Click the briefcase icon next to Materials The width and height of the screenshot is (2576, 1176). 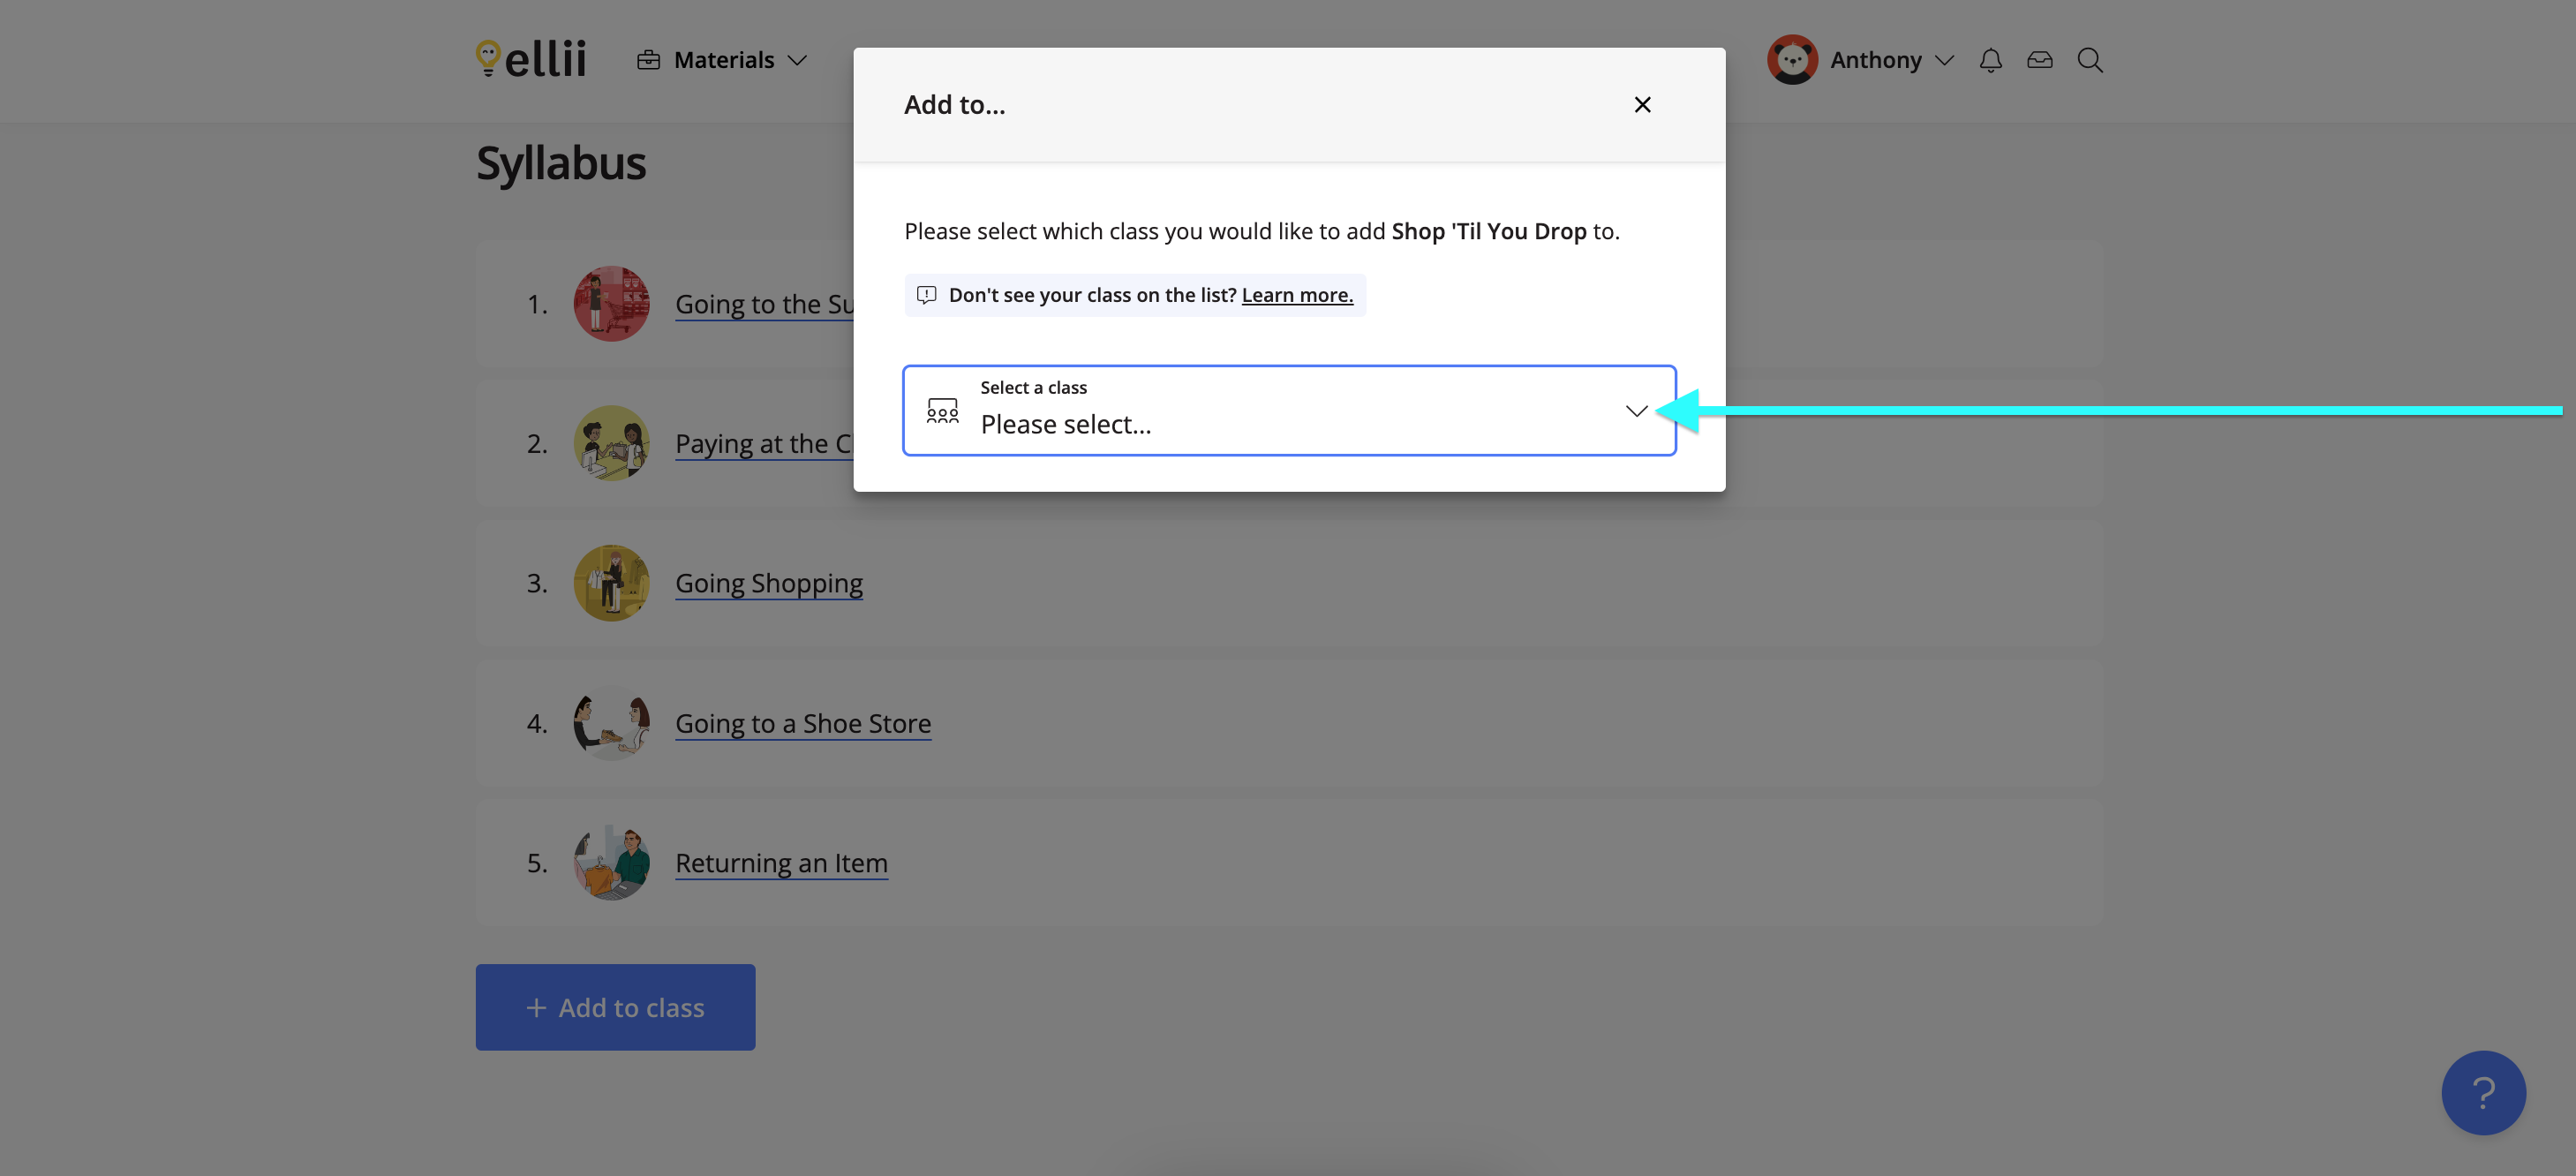pyautogui.click(x=649, y=60)
